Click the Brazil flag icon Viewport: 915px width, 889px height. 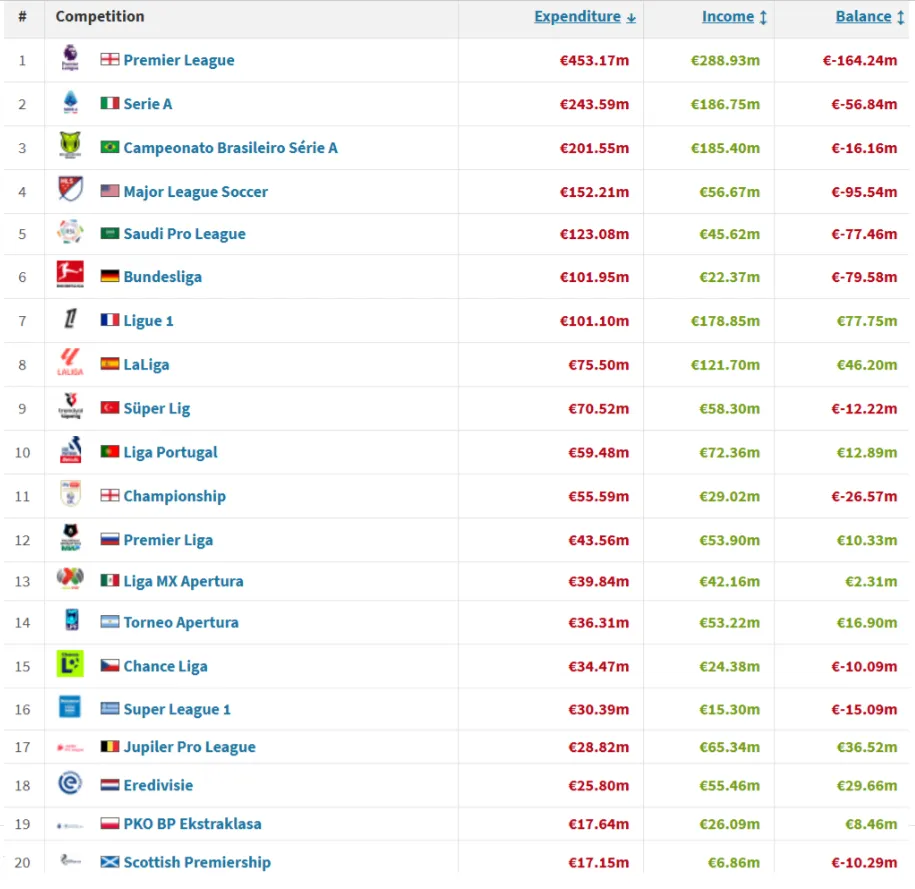click(110, 147)
